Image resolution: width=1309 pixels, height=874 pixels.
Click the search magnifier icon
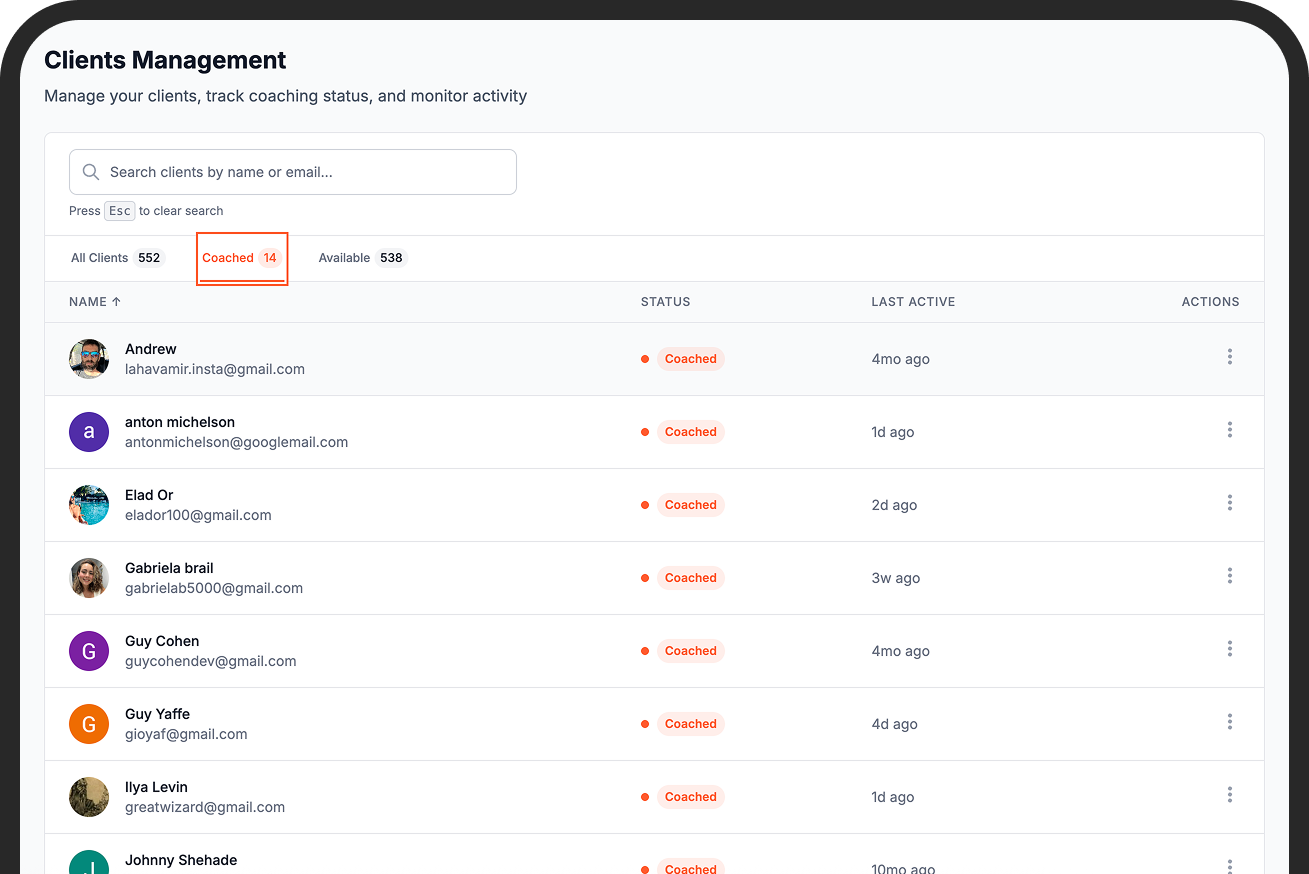tap(91, 172)
